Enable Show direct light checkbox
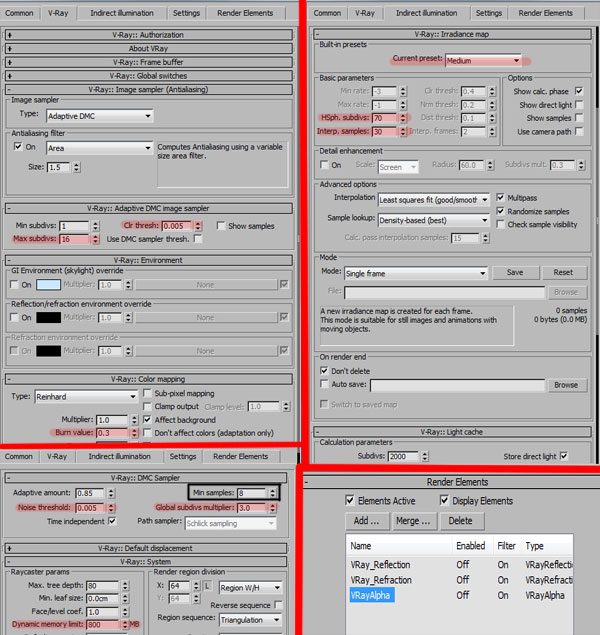This screenshot has height=635, width=600. (579, 104)
